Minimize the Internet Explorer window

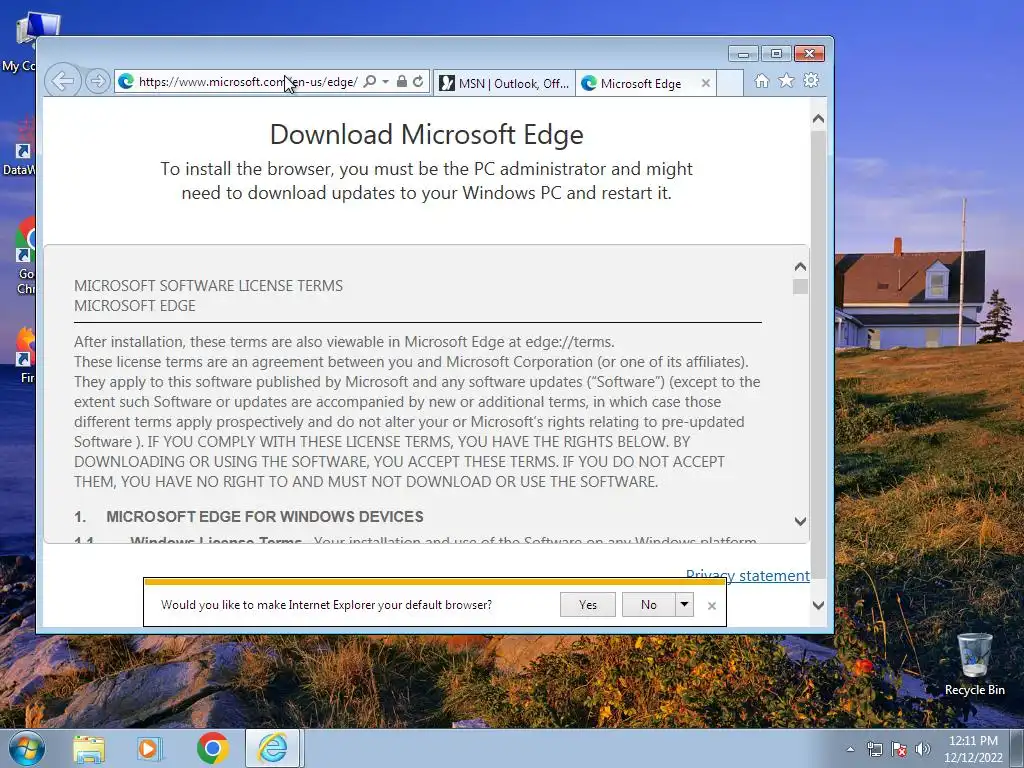point(743,54)
